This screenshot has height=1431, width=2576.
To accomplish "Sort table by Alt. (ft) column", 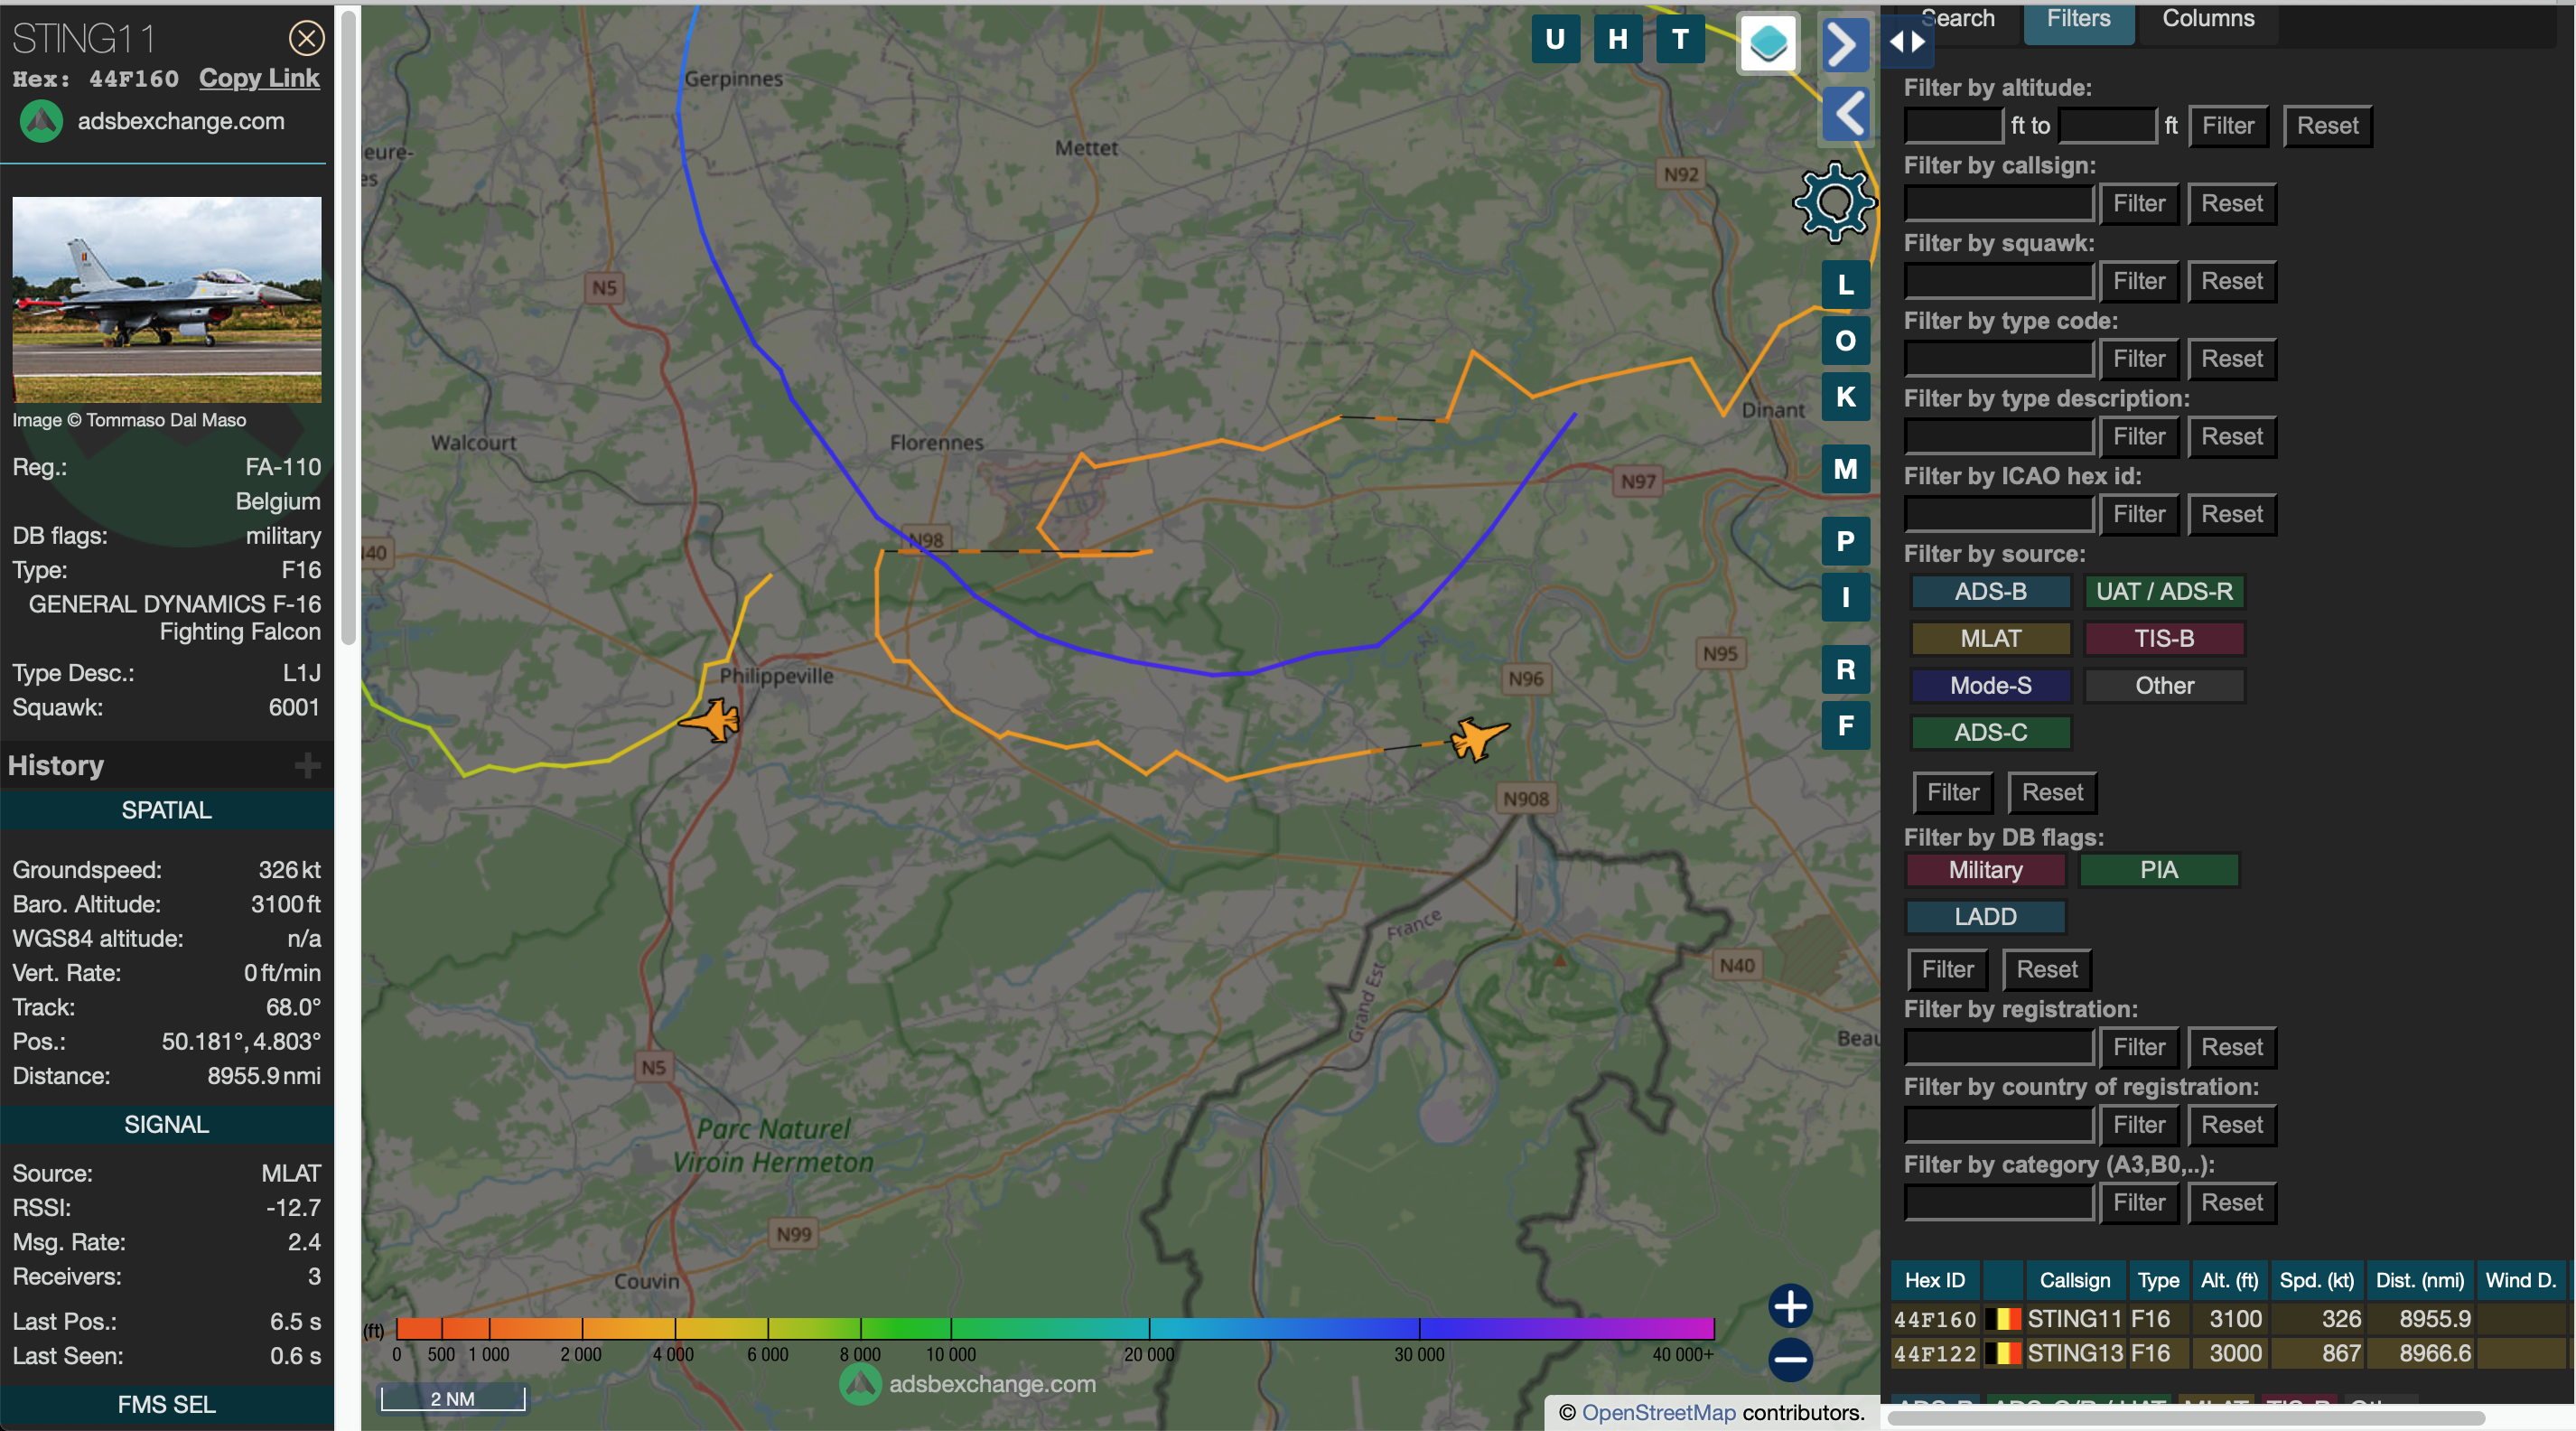I will 2229,1281.
